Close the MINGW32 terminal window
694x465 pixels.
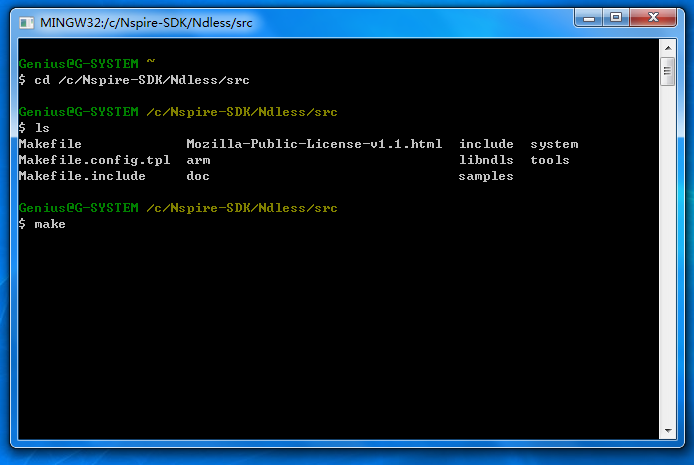point(653,18)
